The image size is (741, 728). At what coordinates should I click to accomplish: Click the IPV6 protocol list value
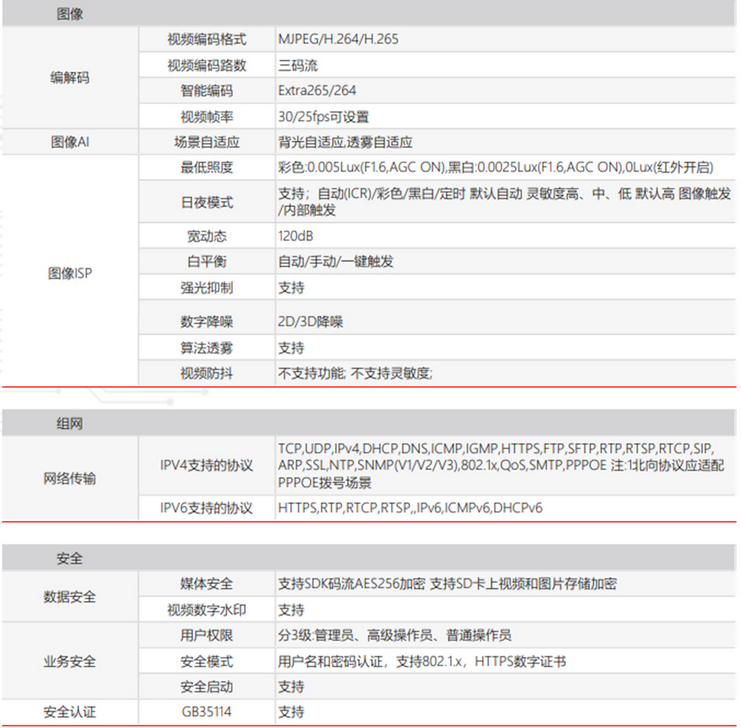[410, 508]
